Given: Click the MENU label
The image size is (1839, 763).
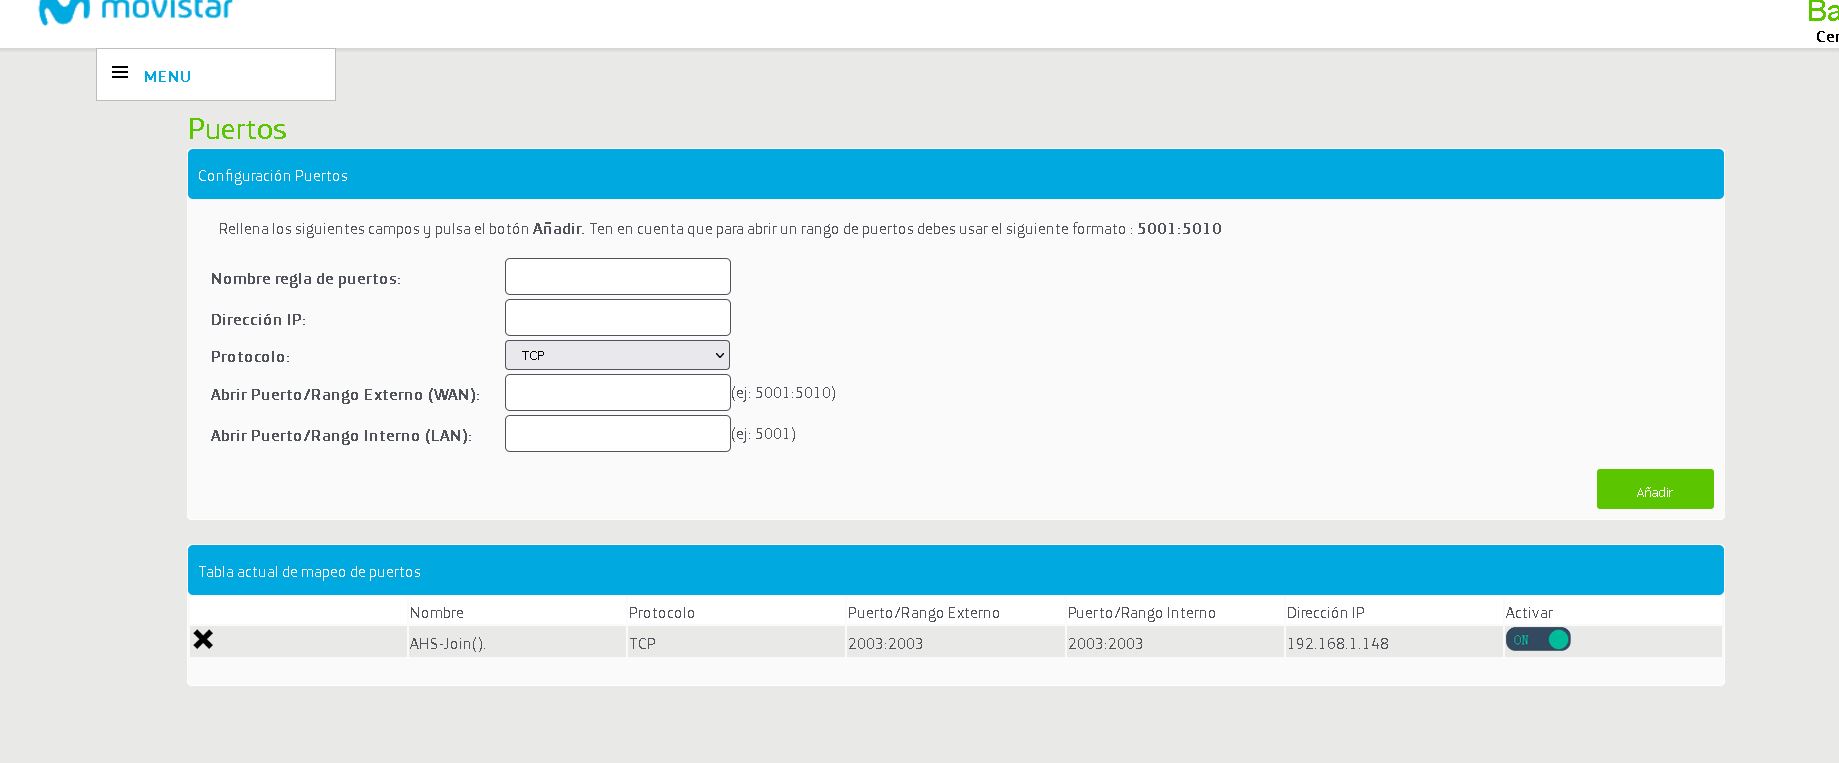Looking at the screenshot, I should 167,77.
